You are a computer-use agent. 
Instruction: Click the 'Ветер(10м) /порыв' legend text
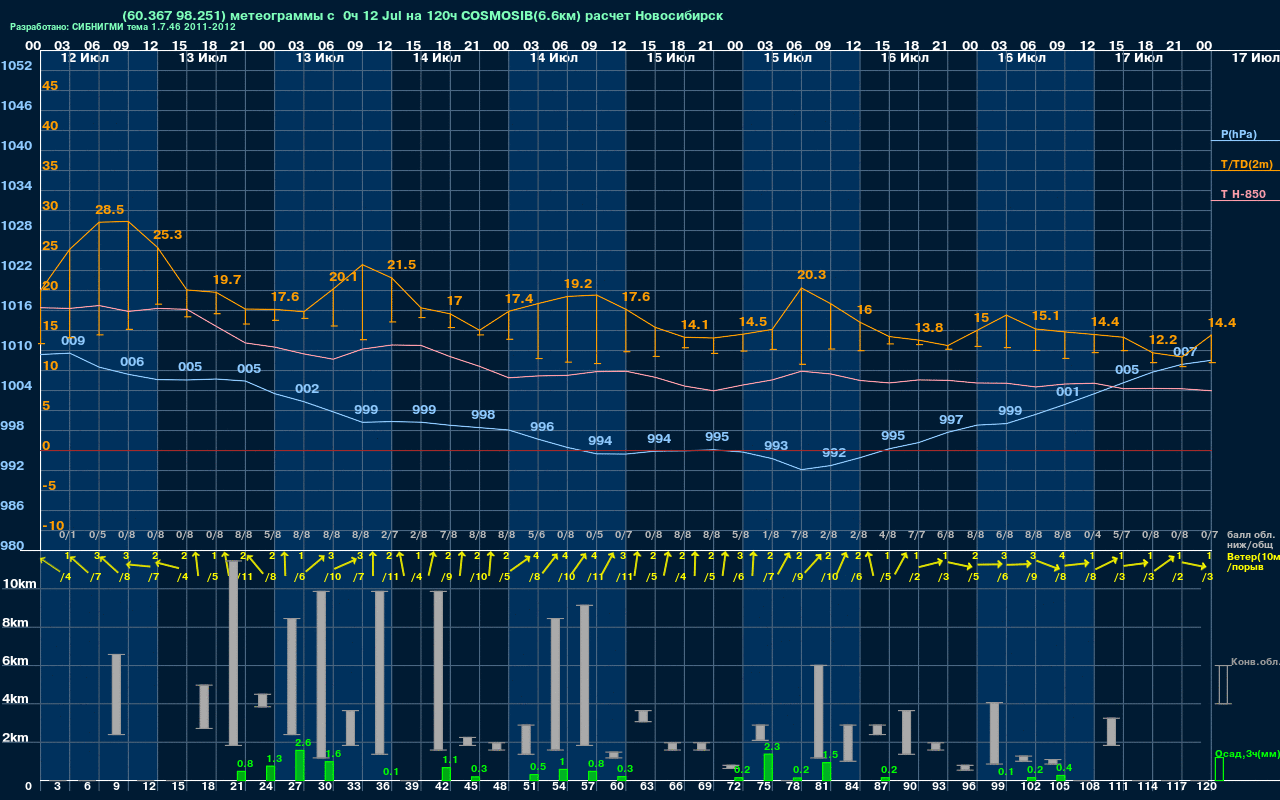[1253, 561]
